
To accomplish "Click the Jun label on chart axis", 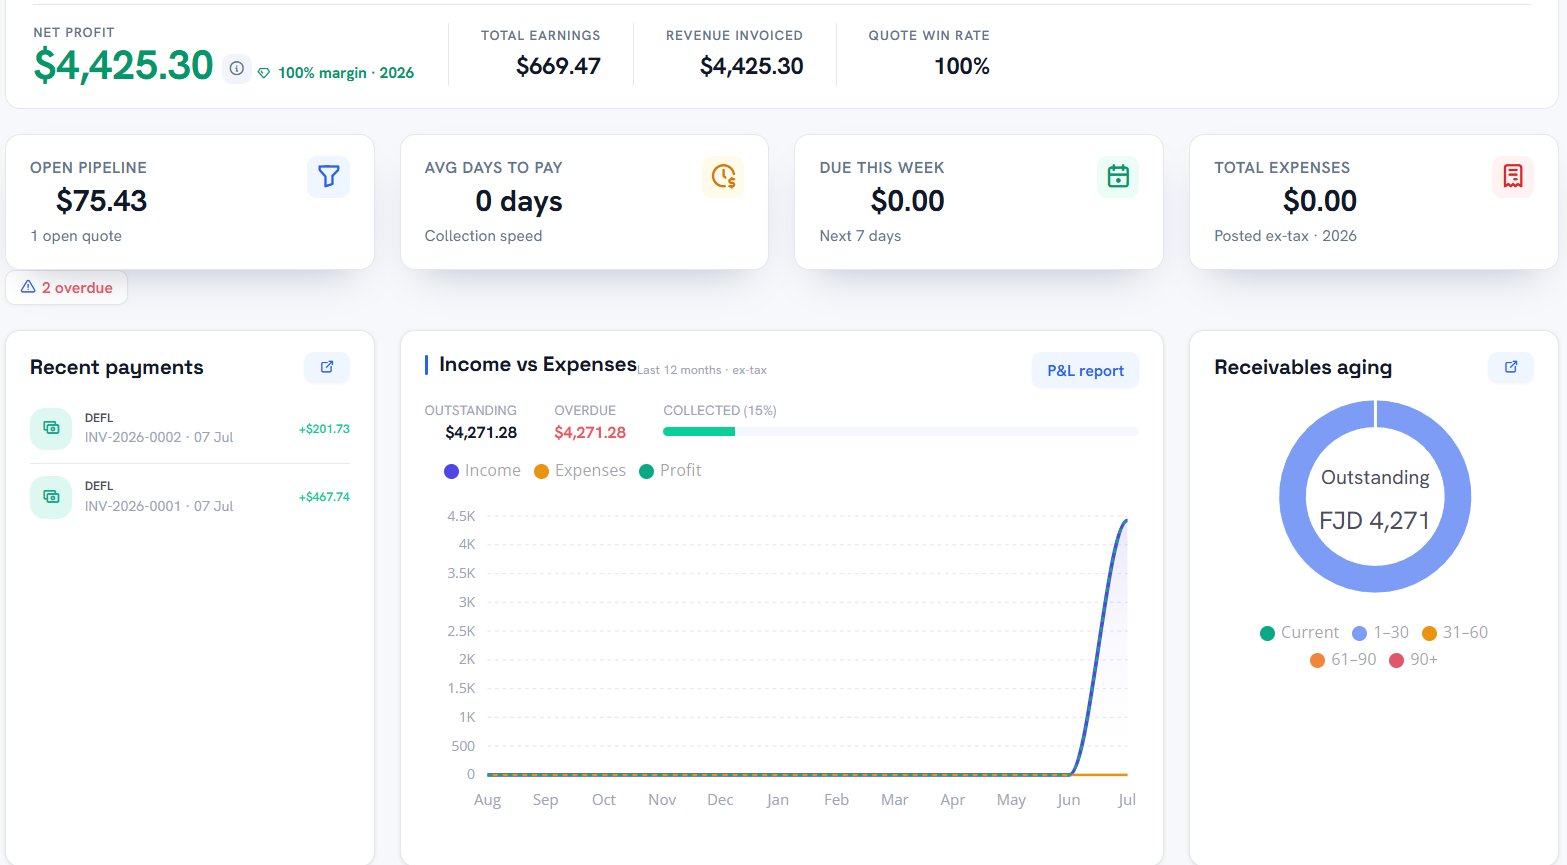I will tap(1068, 800).
